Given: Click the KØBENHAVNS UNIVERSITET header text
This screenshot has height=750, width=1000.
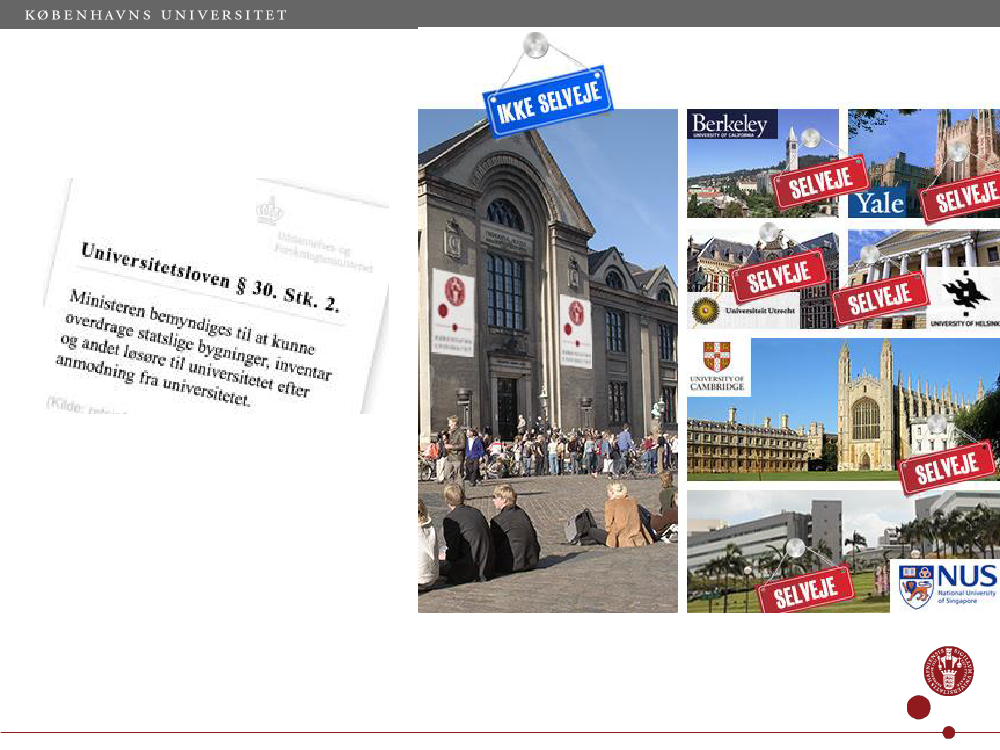Looking at the screenshot, I should (156, 15).
